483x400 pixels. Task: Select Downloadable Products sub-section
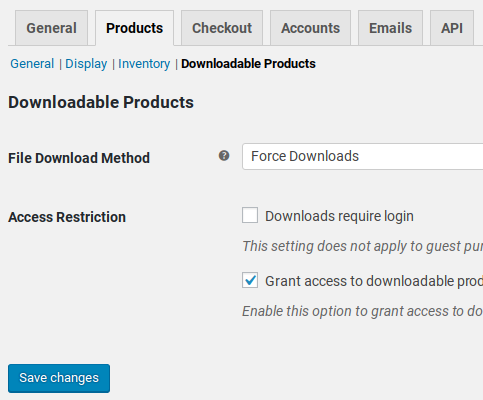pyautogui.click(x=248, y=64)
